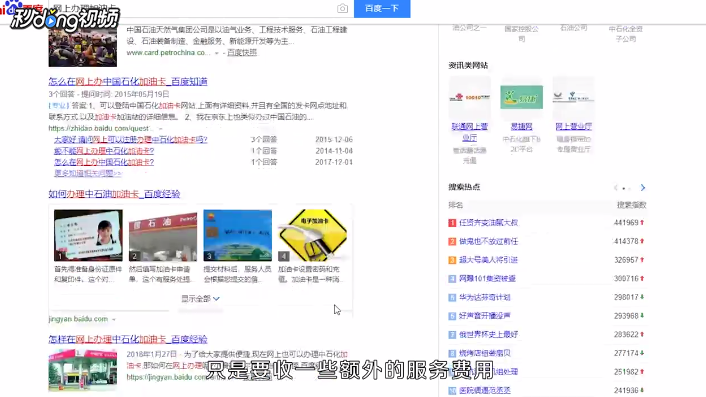Open result 怎样在网上办理中石化加油卡_百度经验
The height and width of the screenshot is (397, 706).
(x=128, y=339)
